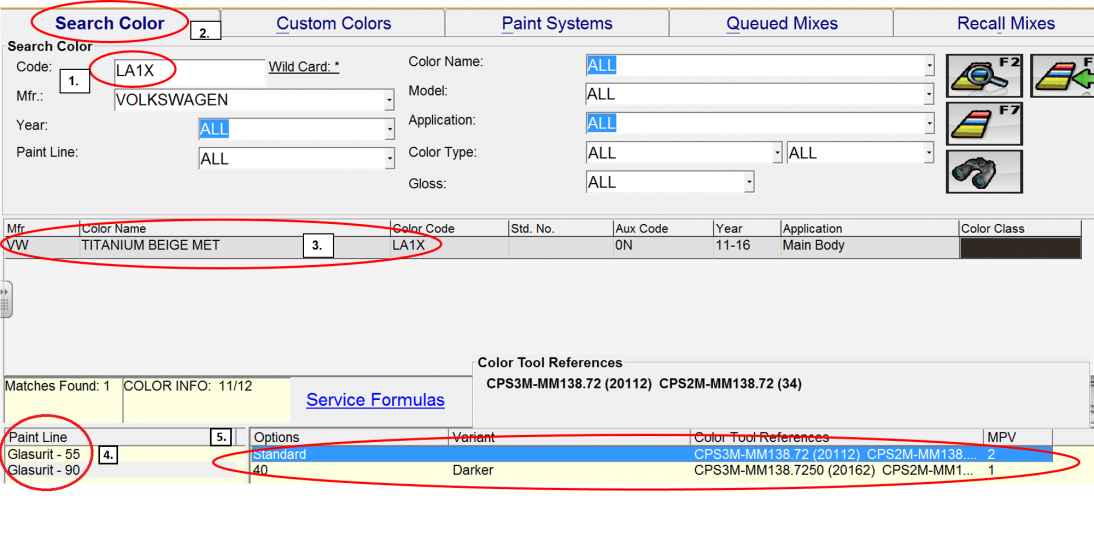The height and width of the screenshot is (542, 1094).
Task: Click the Year column header
Action: click(x=747, y=228)
